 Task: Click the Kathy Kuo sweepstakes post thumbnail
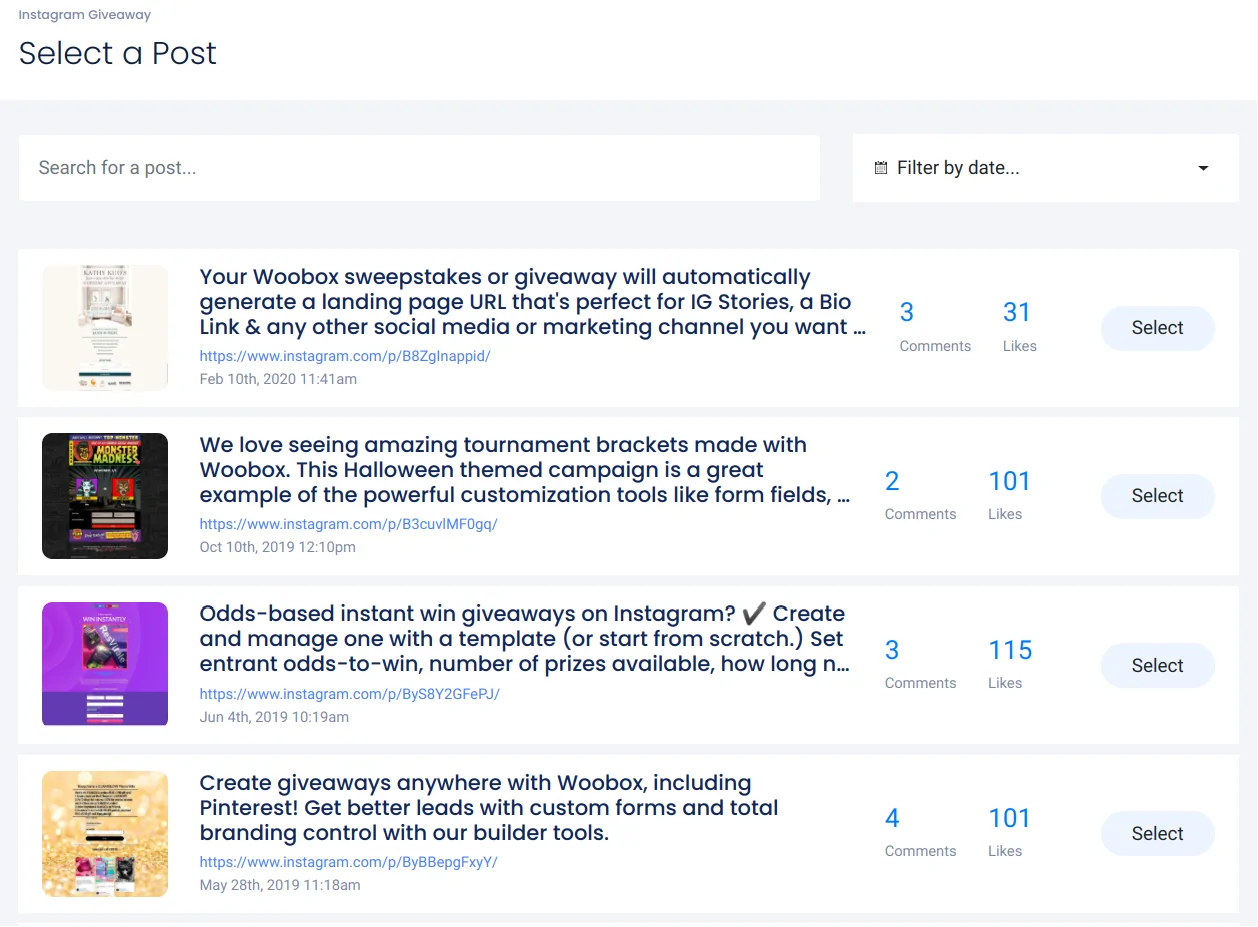point(105,328)
